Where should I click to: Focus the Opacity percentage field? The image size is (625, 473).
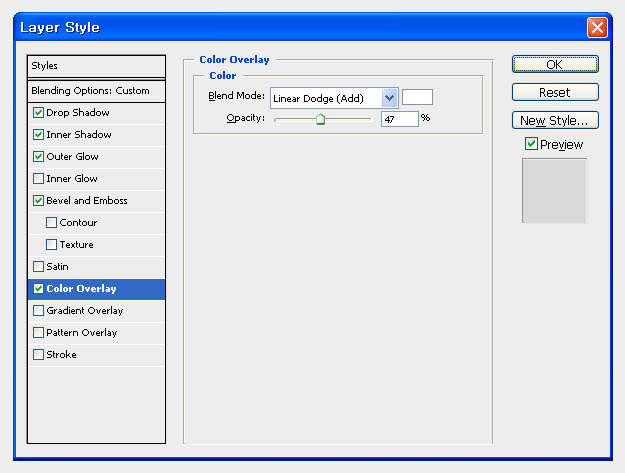[x=399, y=119]
